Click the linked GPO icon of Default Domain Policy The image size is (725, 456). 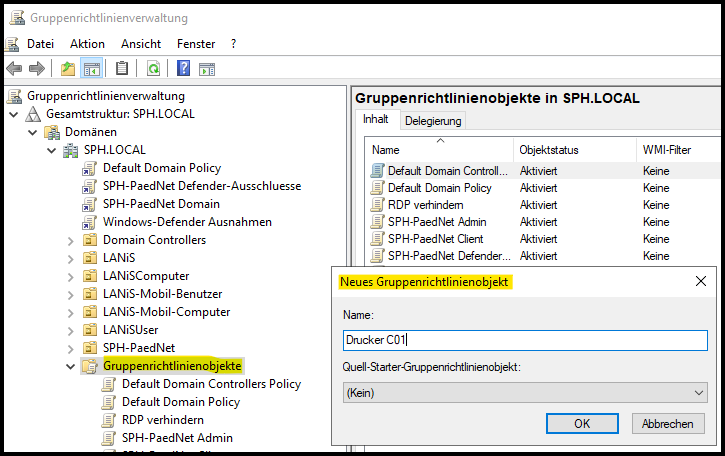click(x=89, y=168)
